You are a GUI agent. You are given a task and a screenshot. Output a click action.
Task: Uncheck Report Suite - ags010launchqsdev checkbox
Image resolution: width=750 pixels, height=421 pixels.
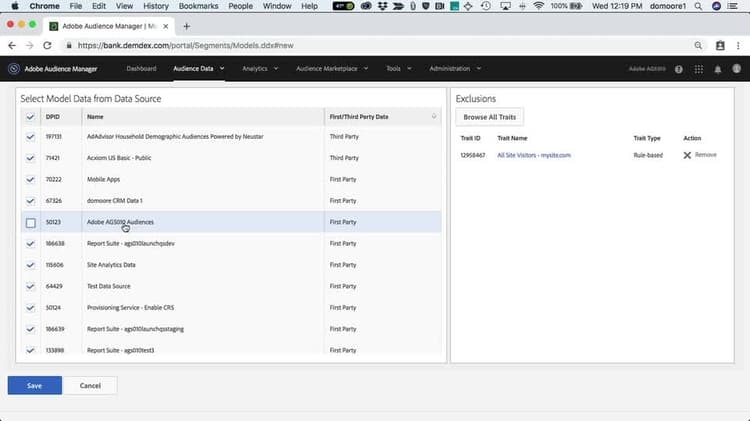30,244
